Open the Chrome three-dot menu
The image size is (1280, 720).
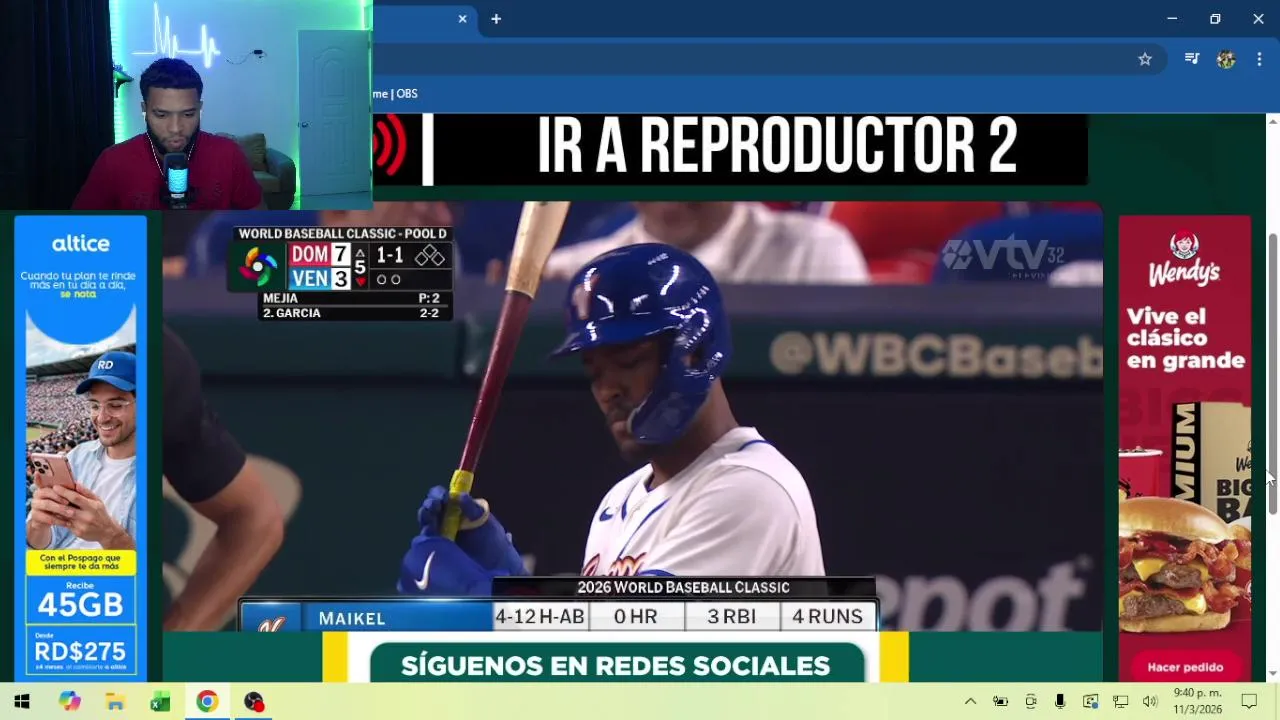(x=1259, y=59)
